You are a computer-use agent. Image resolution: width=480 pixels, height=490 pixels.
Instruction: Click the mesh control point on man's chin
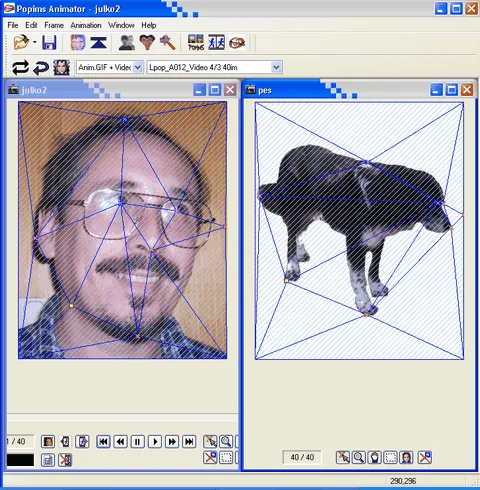138,337
